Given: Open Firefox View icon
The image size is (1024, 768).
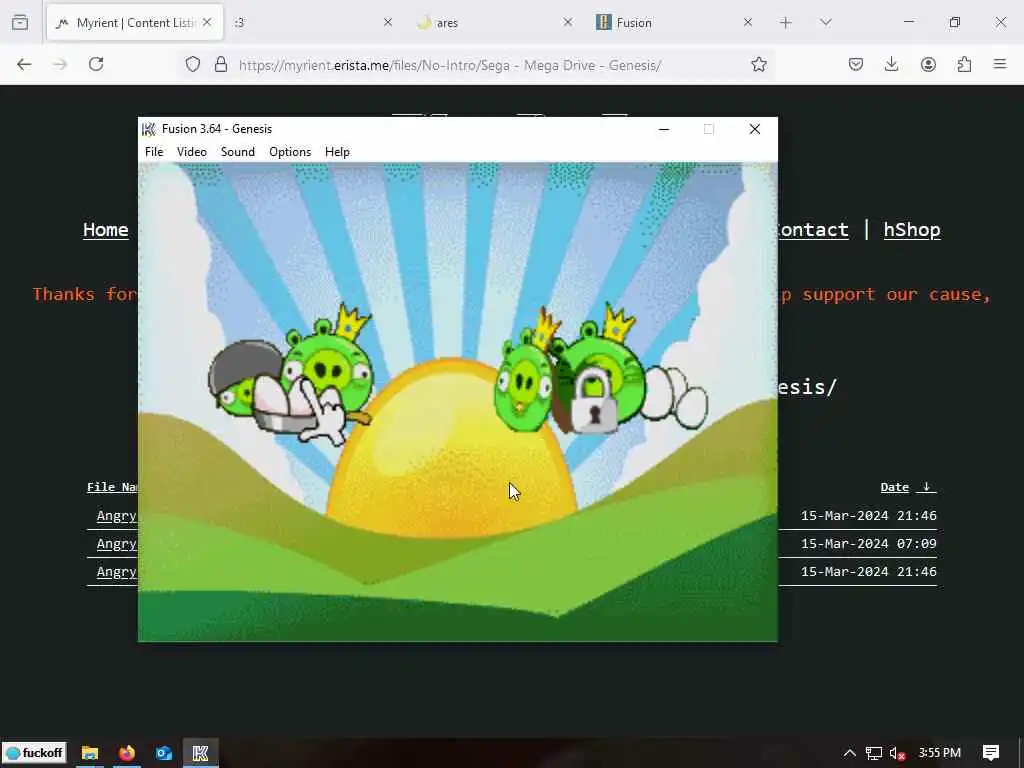Looking at the screenshot, I should (20, 22).
